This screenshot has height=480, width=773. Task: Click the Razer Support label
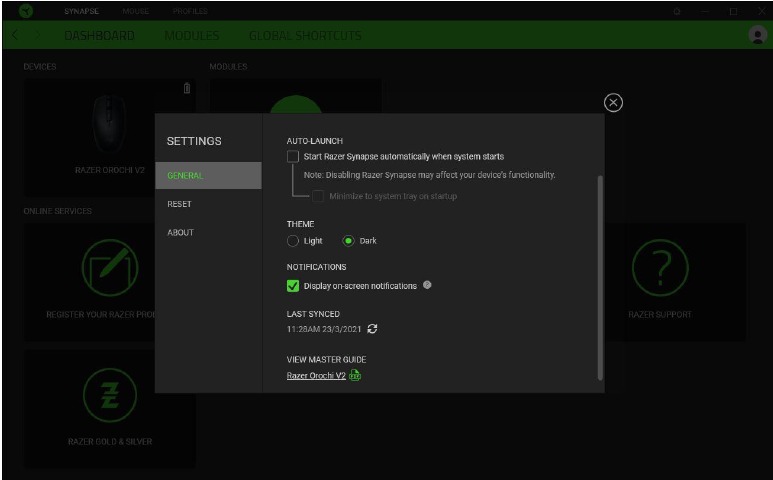click(x=660, y=314)
